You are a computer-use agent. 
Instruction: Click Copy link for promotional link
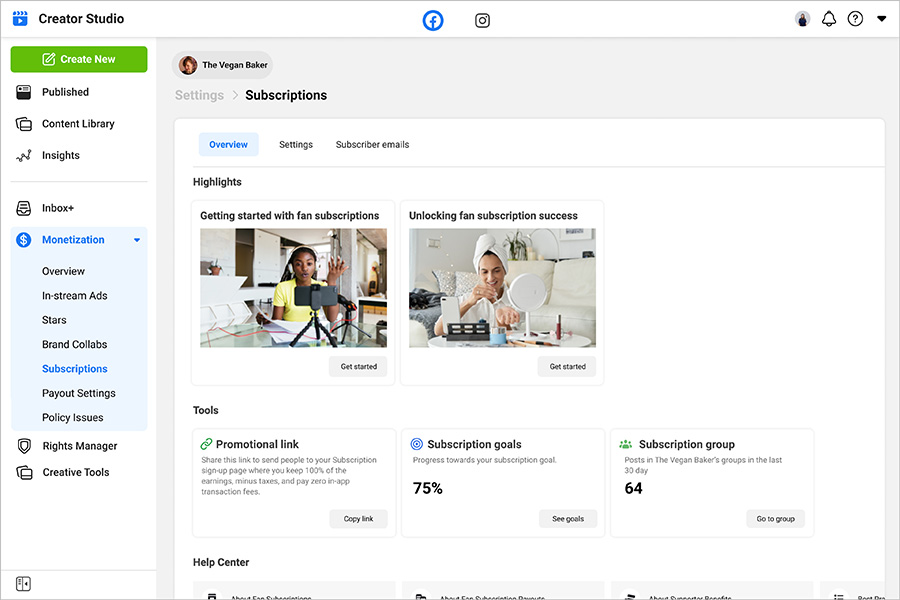point(358,519)
